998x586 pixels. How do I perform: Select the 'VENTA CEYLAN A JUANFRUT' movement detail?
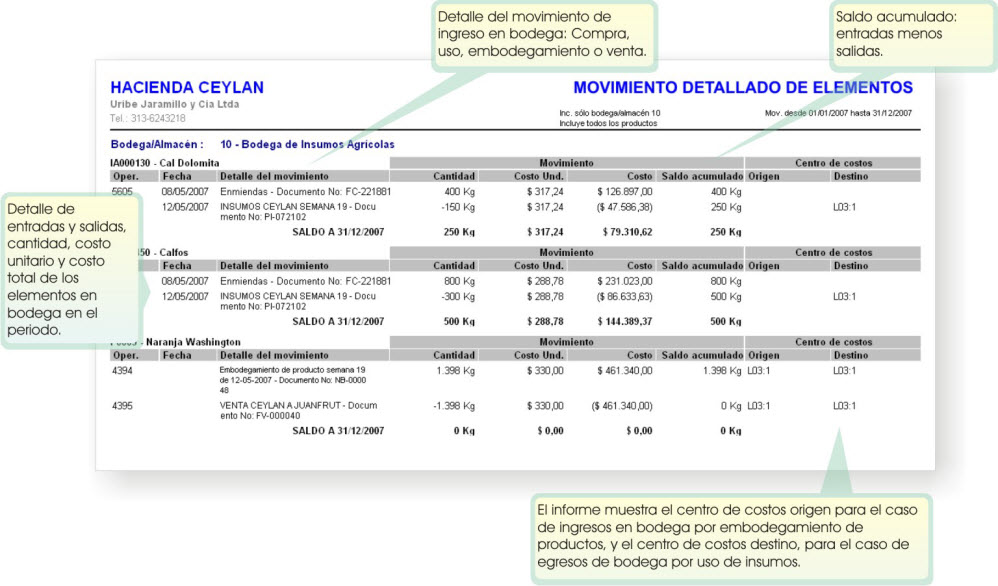299,410
